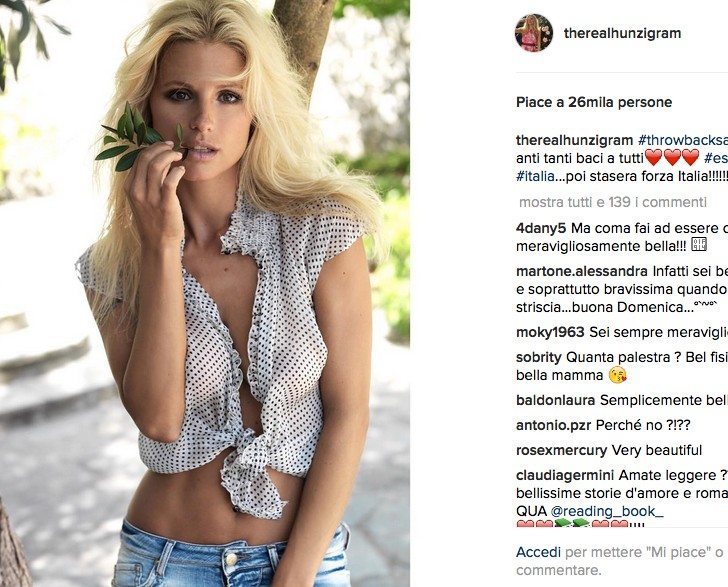Open the #es hashtag after hearts
The image size is (728, 587).
coord(716,158)
